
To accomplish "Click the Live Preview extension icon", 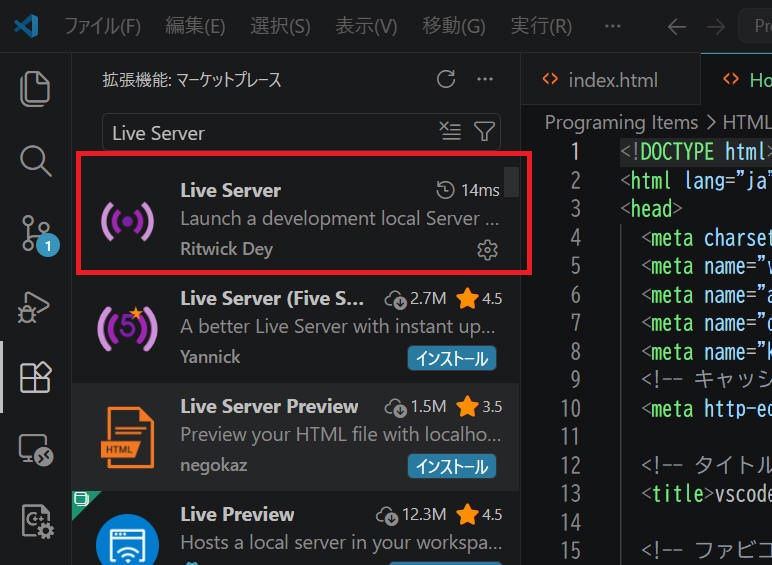I will pyautogui.click(x=128, y=540).
